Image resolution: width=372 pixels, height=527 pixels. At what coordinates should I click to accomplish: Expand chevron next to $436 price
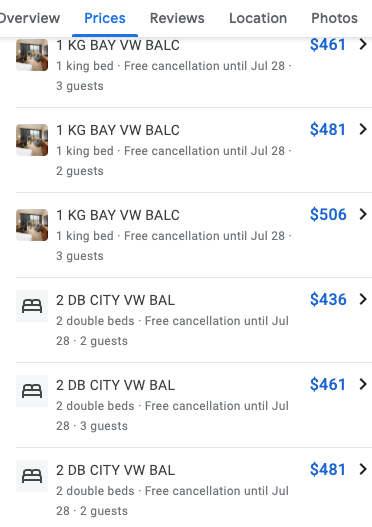tap(363, 299)
